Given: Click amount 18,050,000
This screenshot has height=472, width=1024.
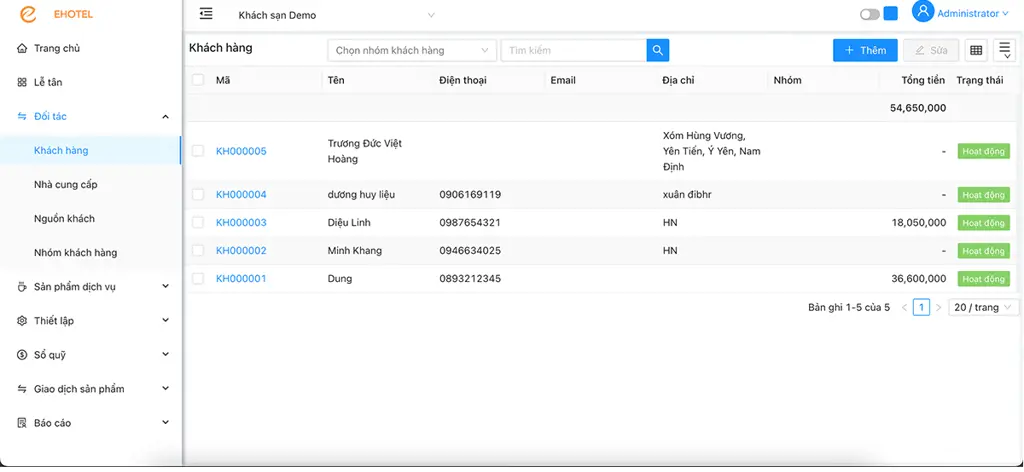Looking at the screenshot, I should [919, 223].
